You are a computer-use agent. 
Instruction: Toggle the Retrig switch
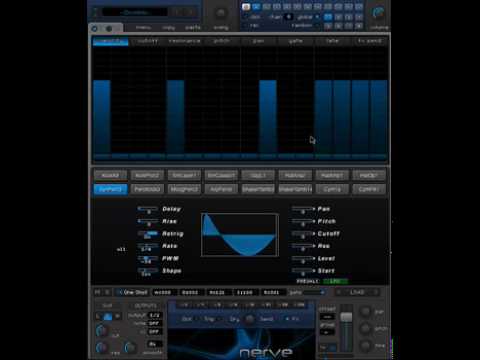click(x=148, y=234)
